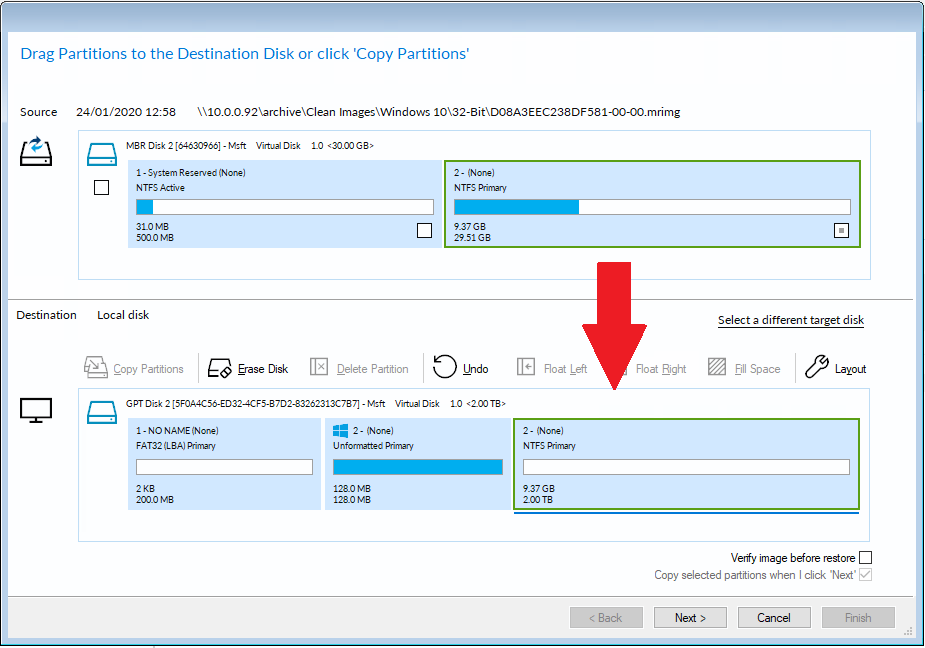Screen dimensions: 925x648
Task: Click Select a different target disk link
Action: coord(790,320)
